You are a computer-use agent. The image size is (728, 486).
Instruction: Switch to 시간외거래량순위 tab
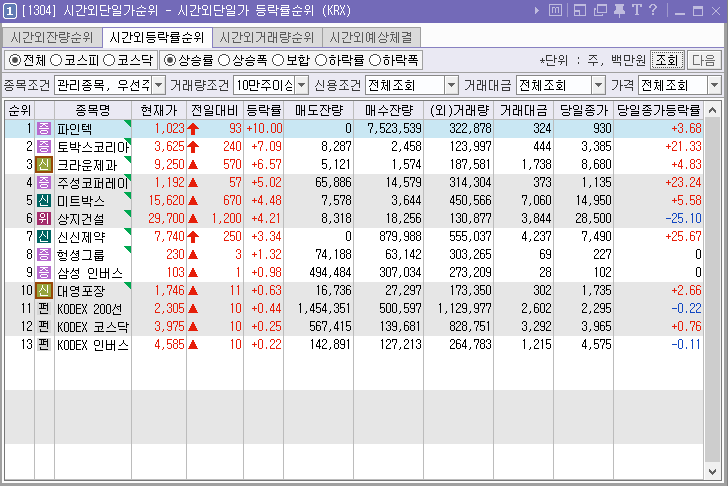coord(267,37)
